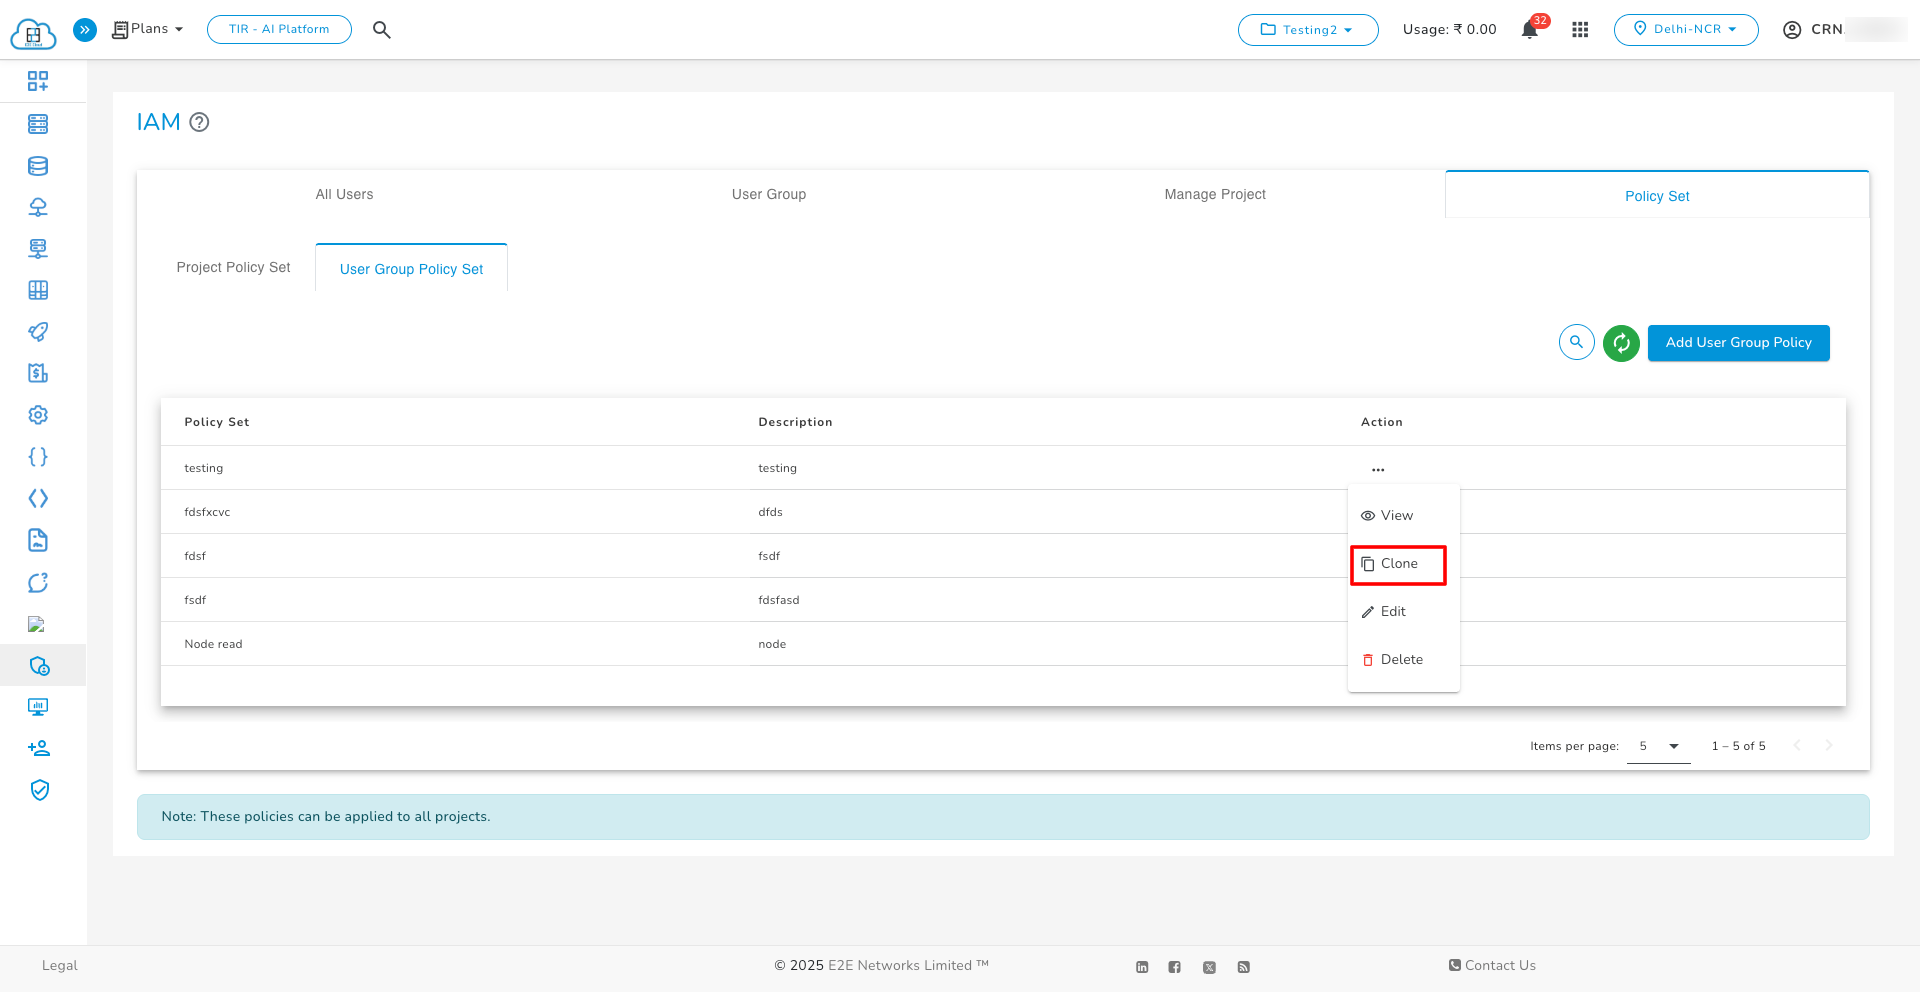Click the shield icon in sidebar
Viewport: 1920px width, 992px height.
pyautogui.click(x=39, y=790)
